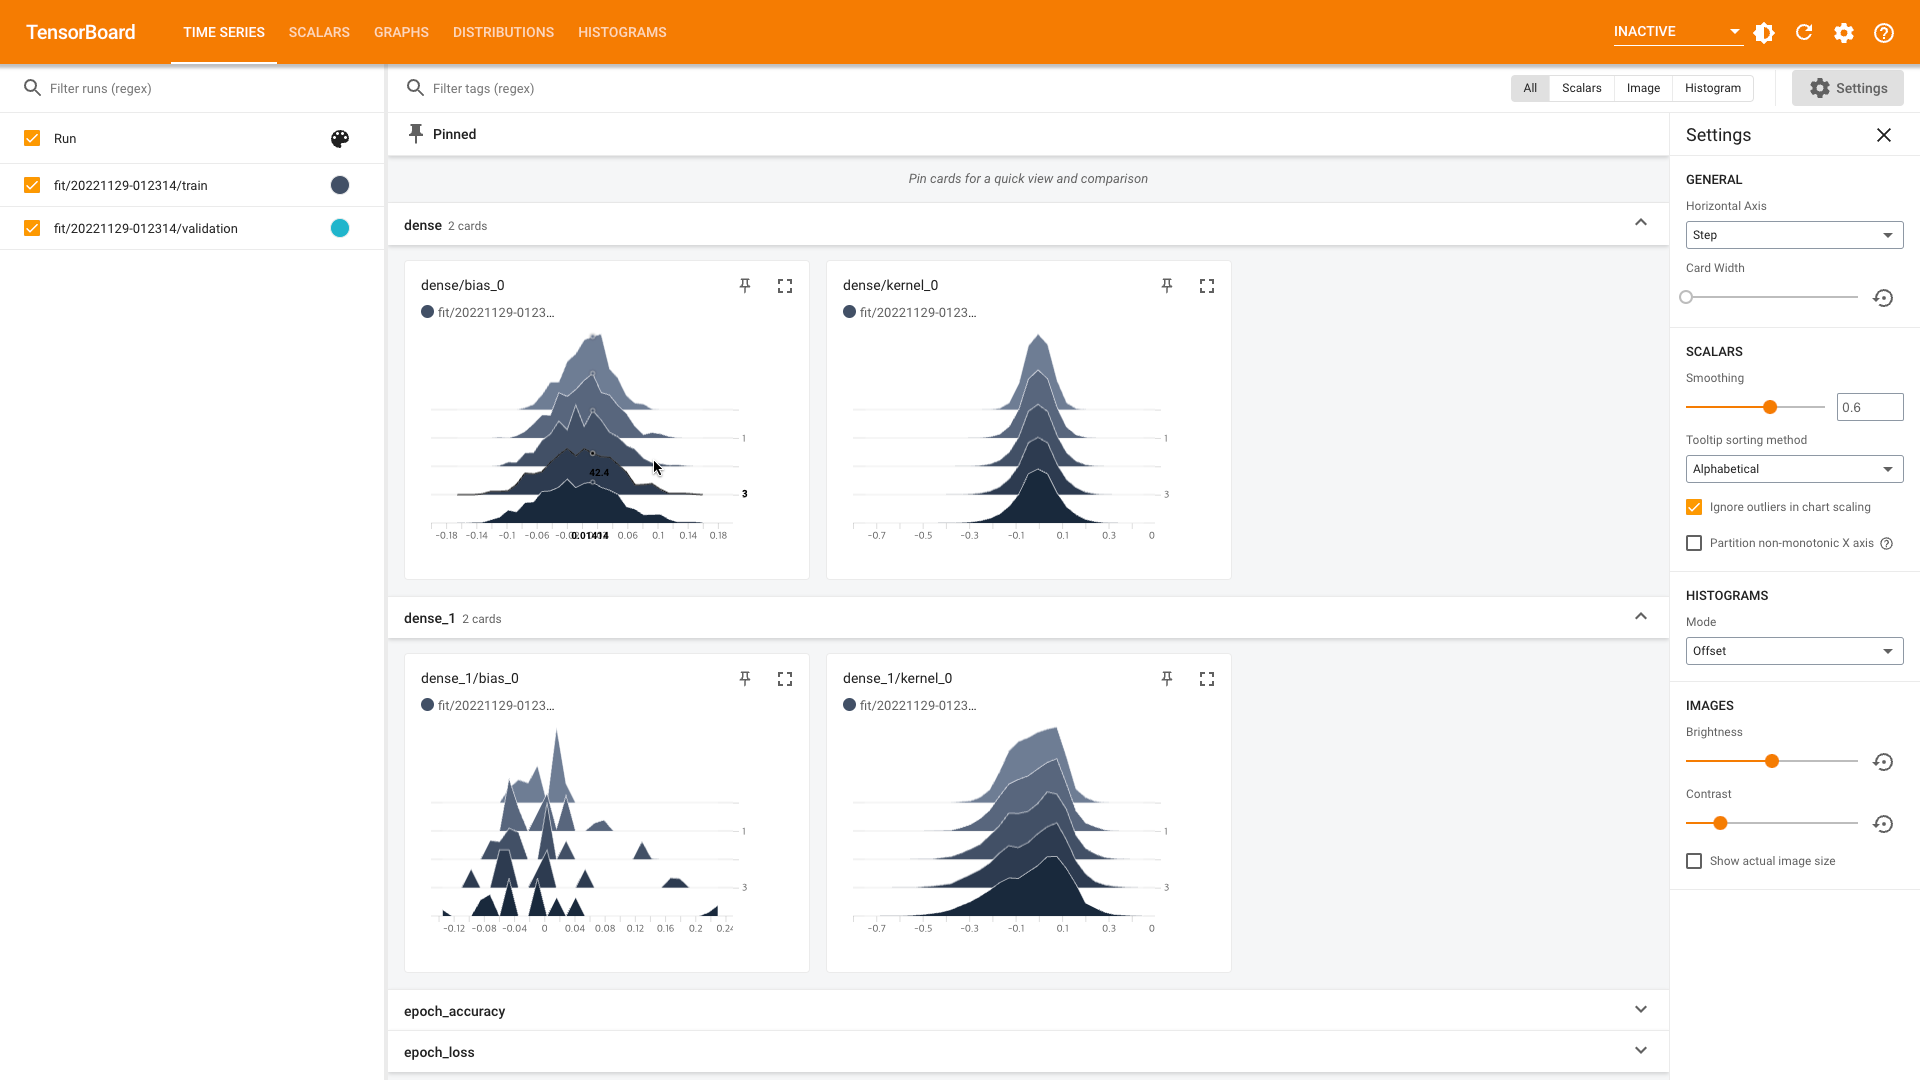
Task: Reset the Card Width slider
Action: [1883, 298]
